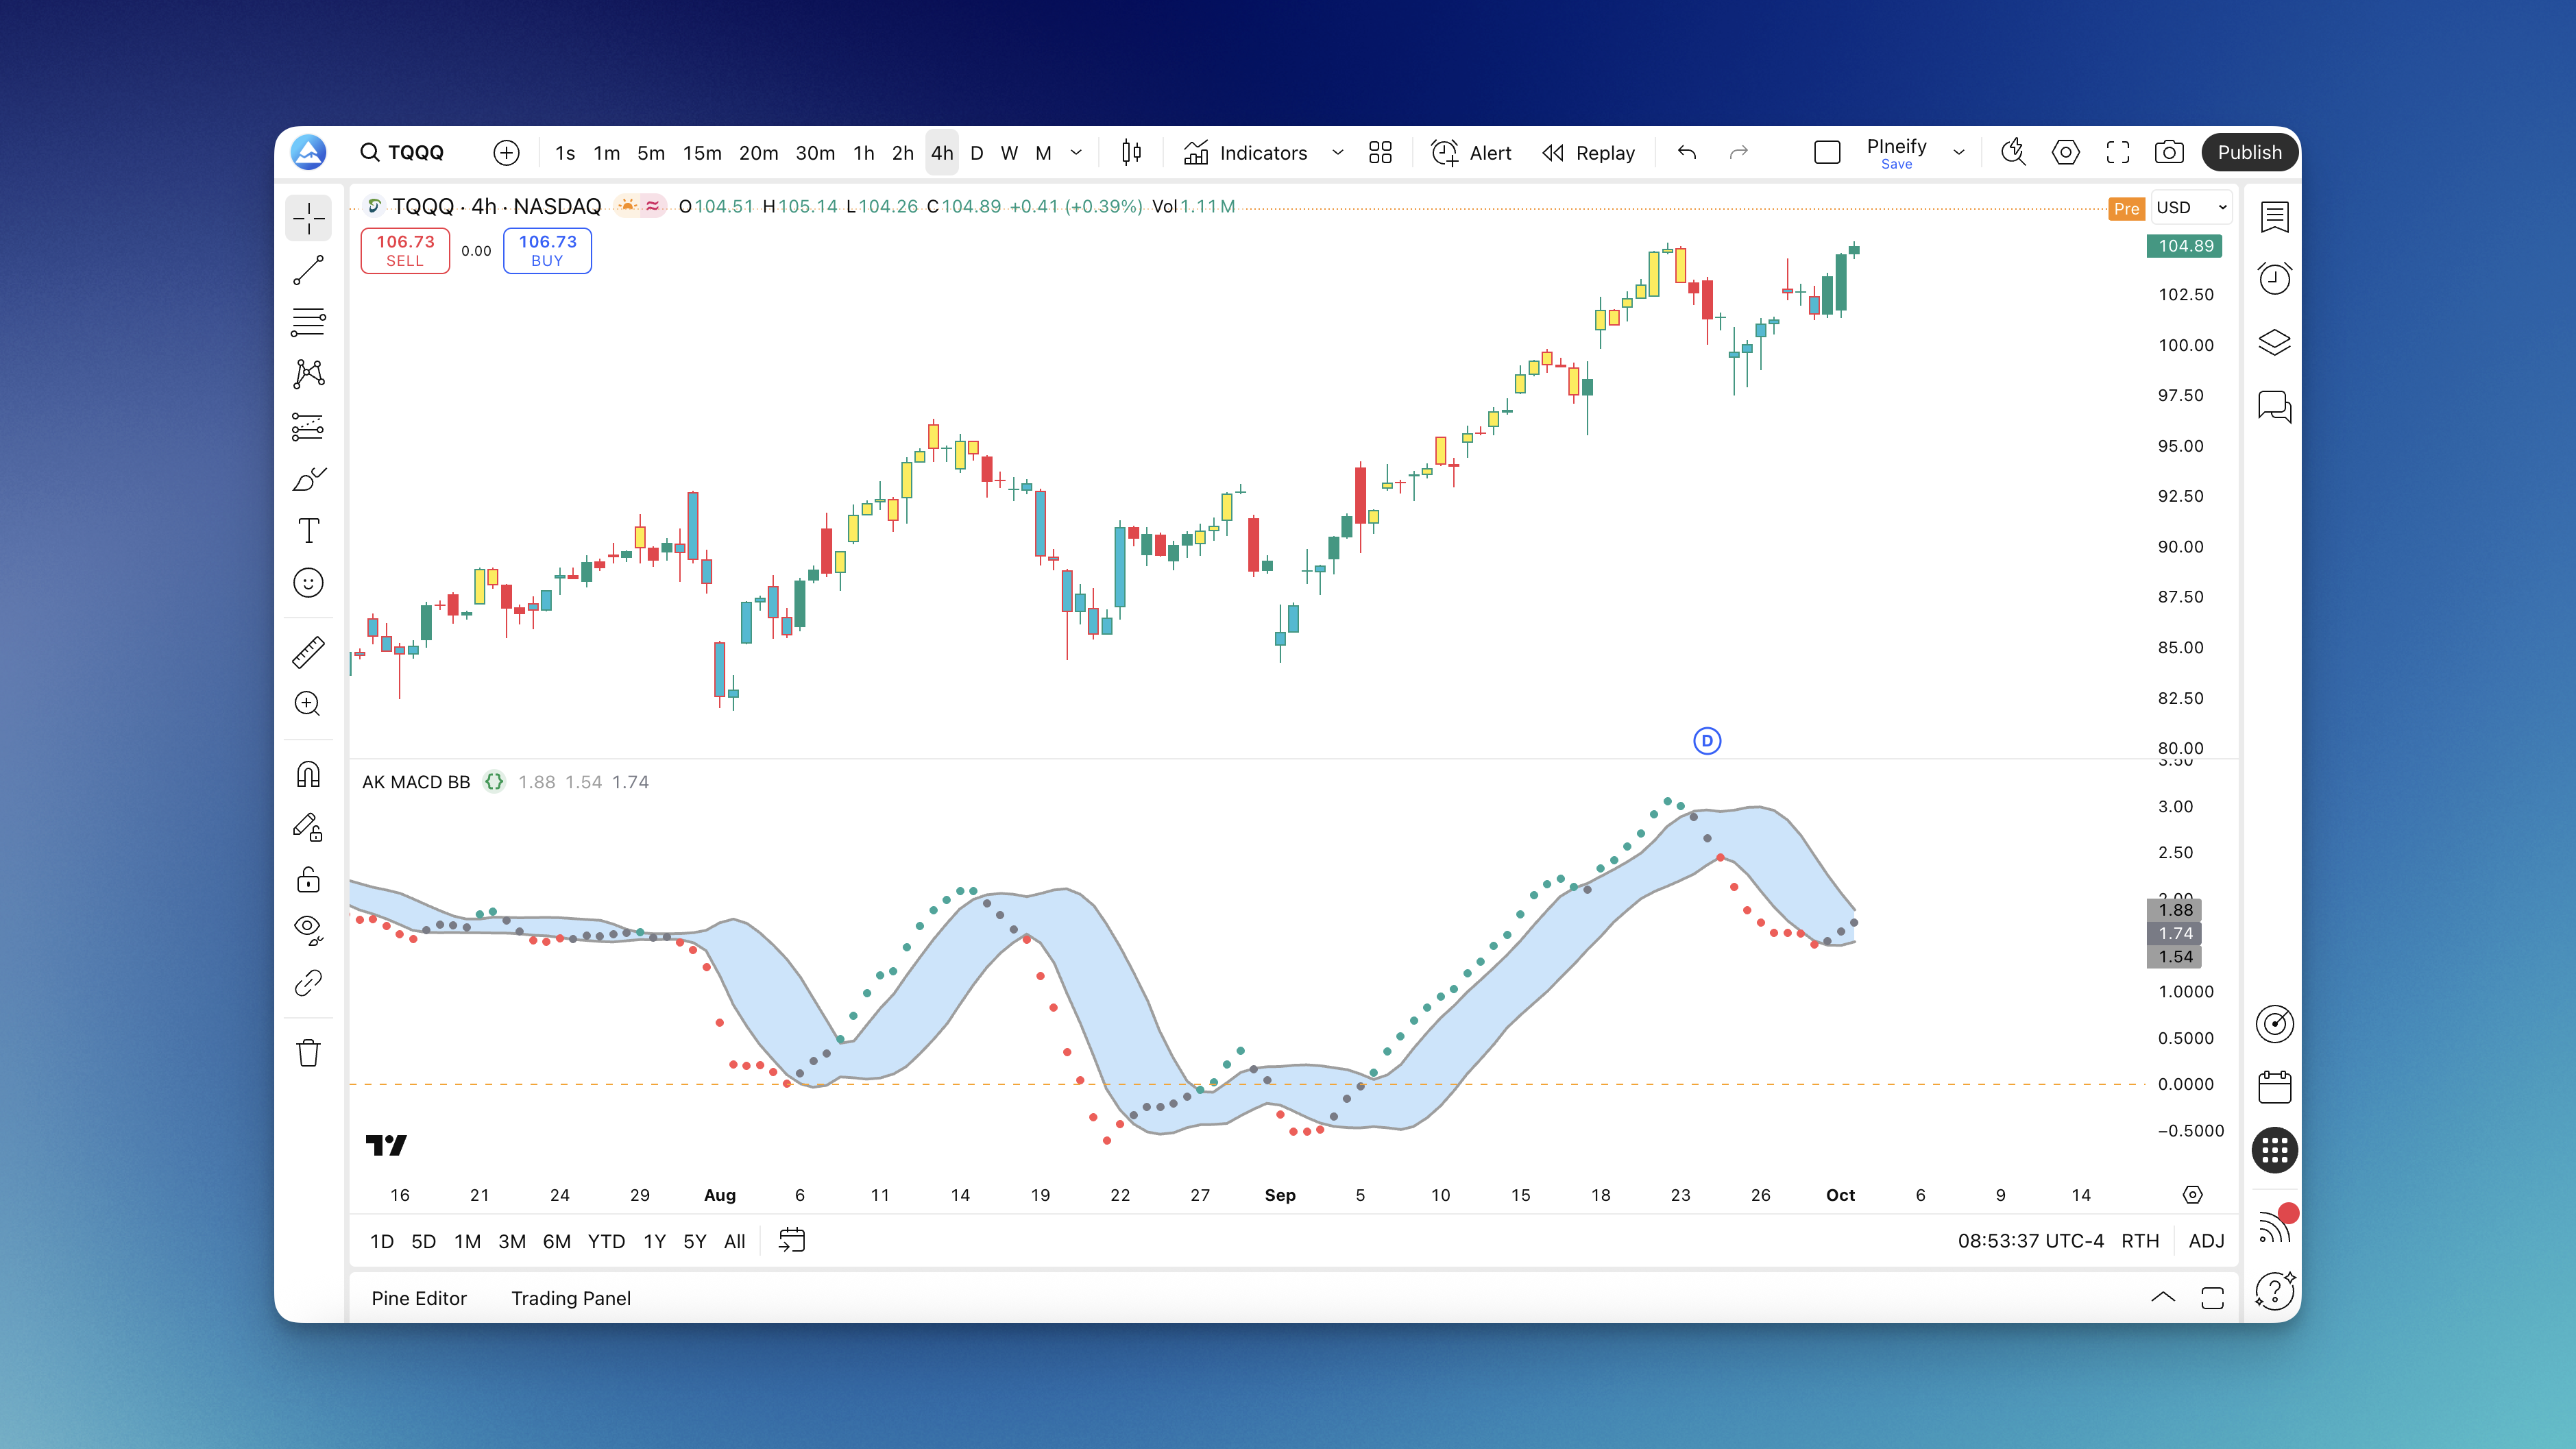Click the Publish button
This screenshot has height=1449, width=2576.
coord(2249,152)
